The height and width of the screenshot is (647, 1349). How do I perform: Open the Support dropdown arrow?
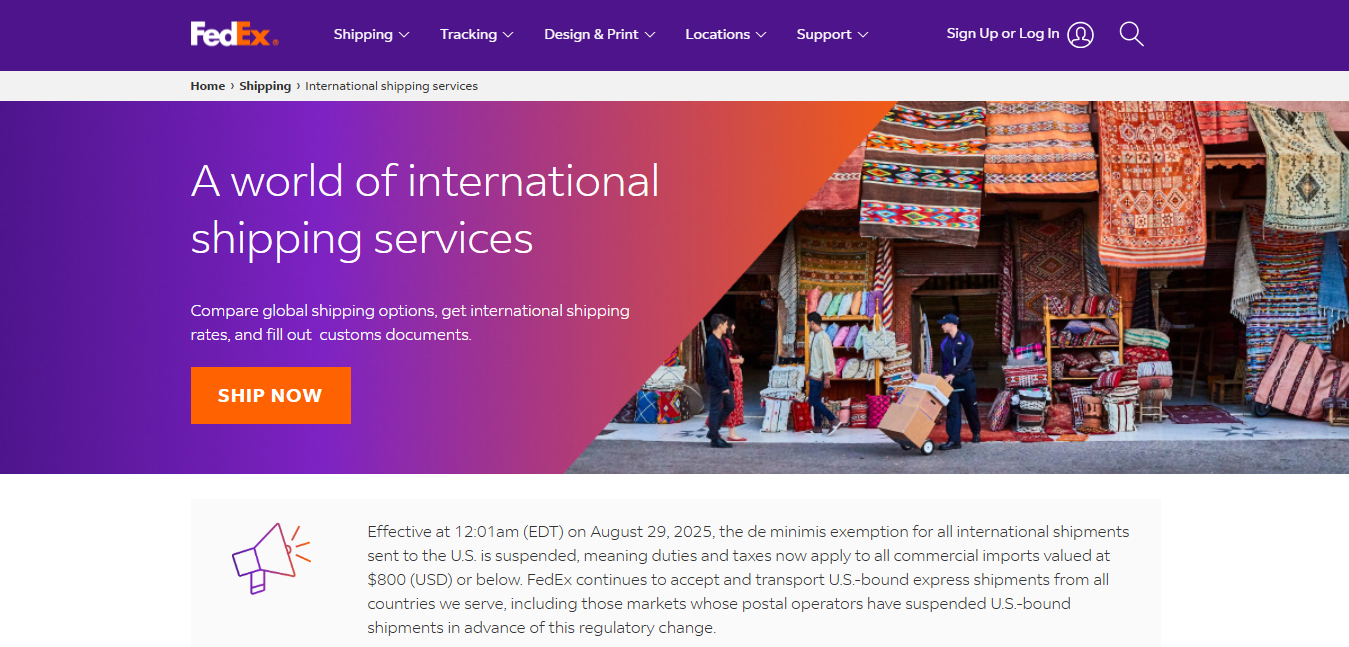(x=865, y=34)
